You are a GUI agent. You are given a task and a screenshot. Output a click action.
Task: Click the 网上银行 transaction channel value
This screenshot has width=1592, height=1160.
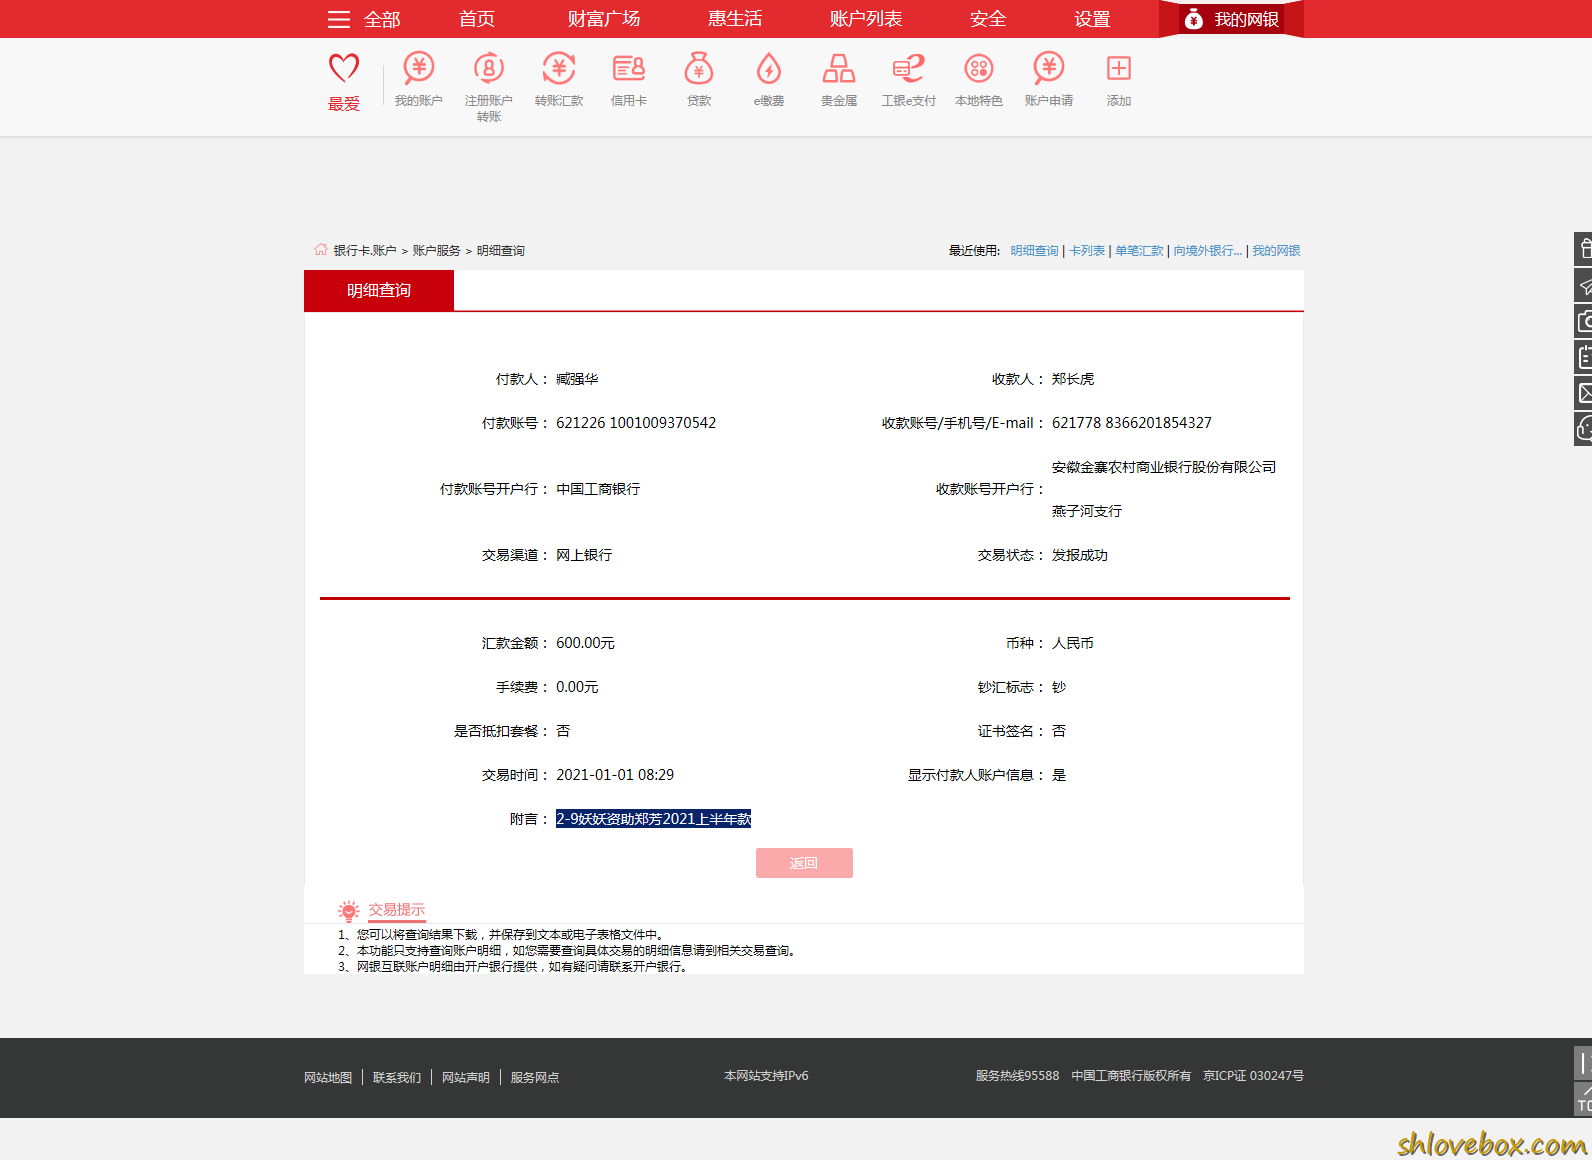[584, 555]
